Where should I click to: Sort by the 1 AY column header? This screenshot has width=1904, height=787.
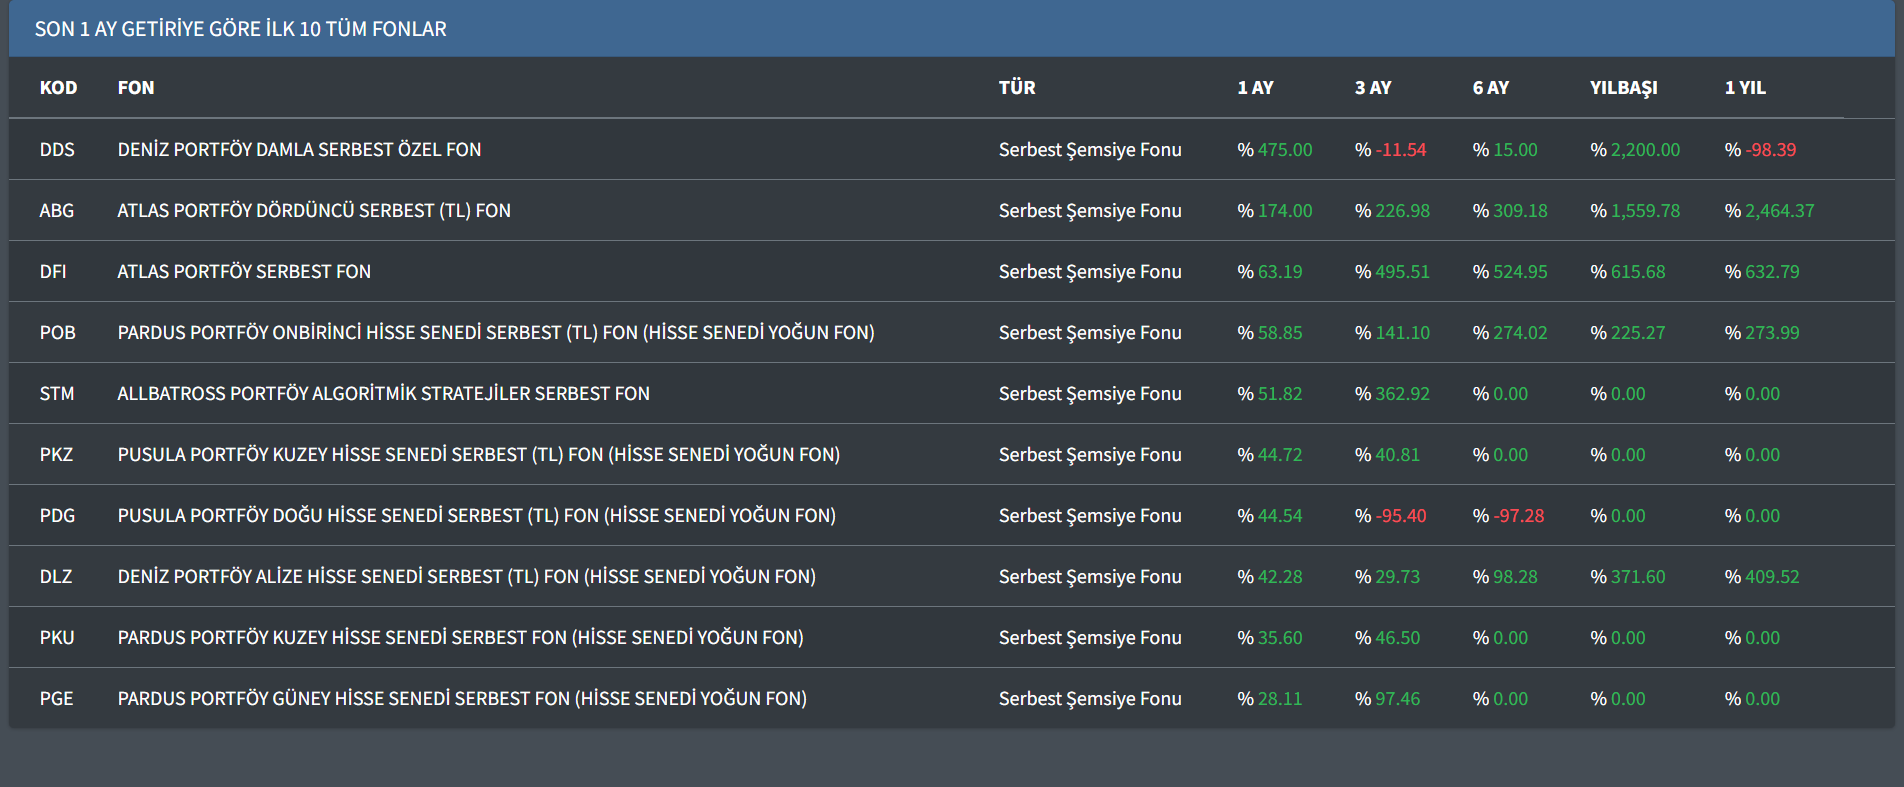(x=1255, y=88)
